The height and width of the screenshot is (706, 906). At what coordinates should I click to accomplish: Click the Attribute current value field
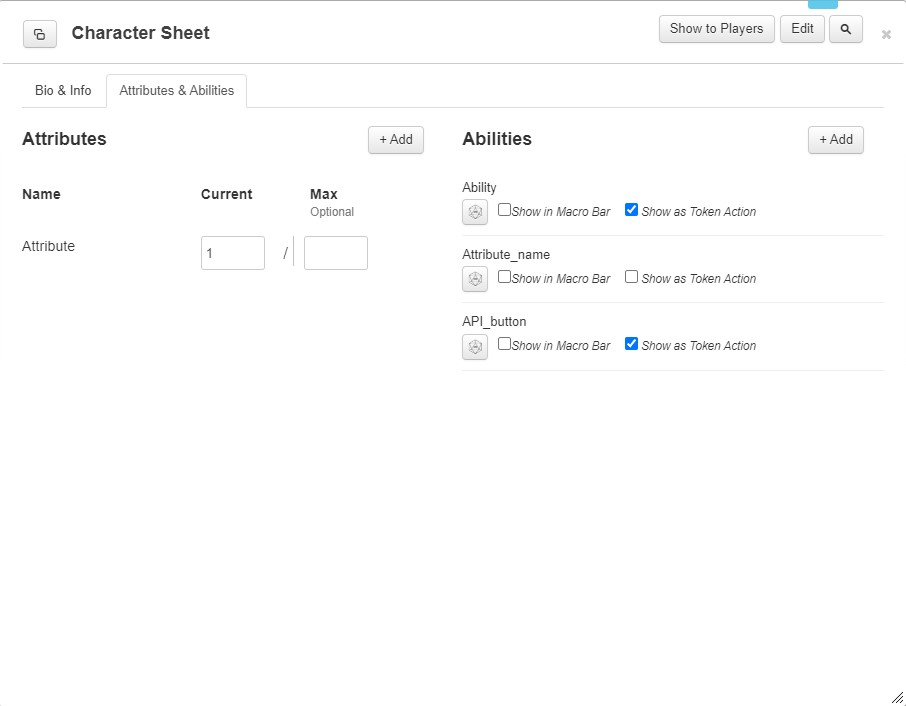click(233, 253)
